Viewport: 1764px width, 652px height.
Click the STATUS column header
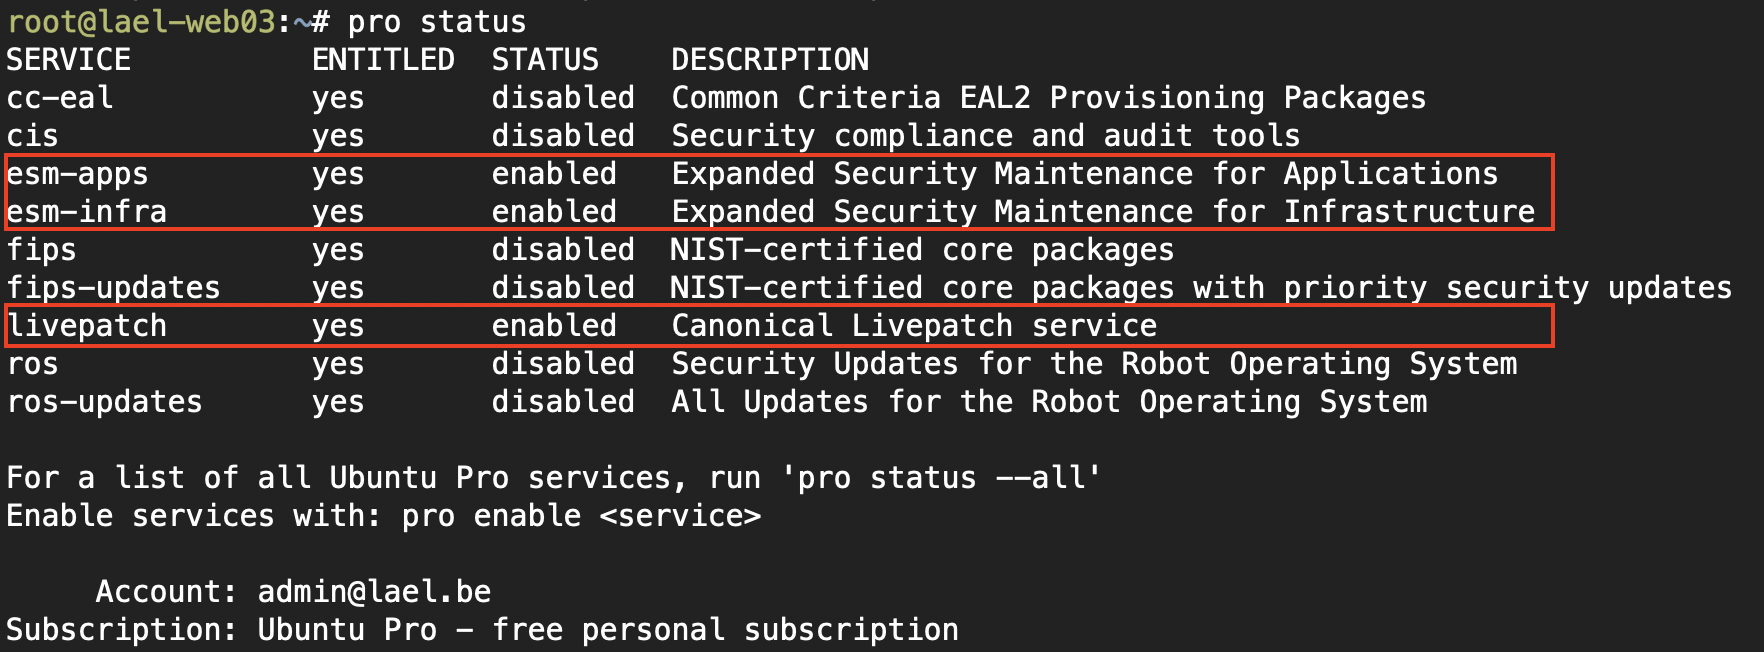pyautogui.click(x=545, y=60)
